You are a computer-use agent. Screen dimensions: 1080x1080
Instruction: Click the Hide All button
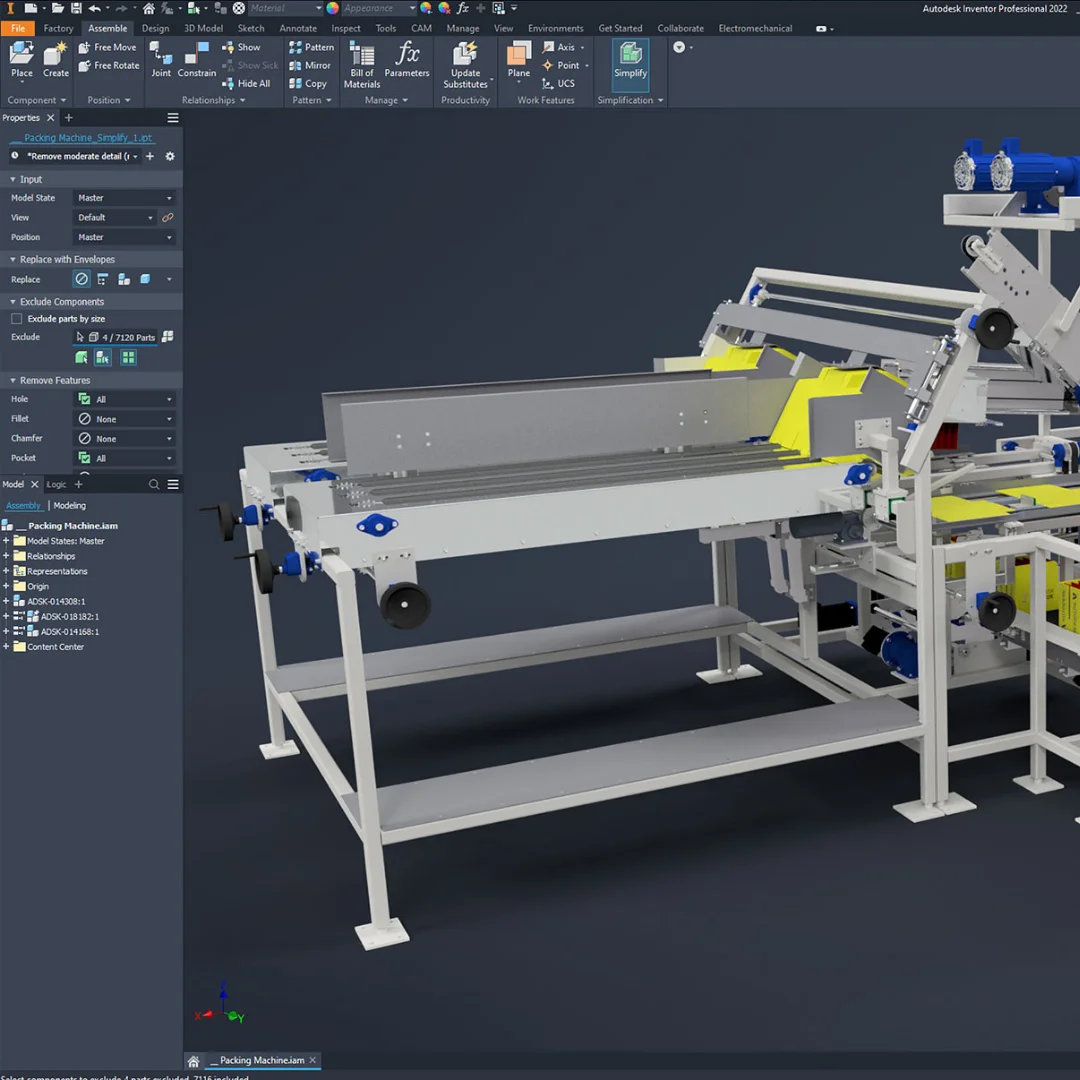pyautogui.click(x=246, y=84)
